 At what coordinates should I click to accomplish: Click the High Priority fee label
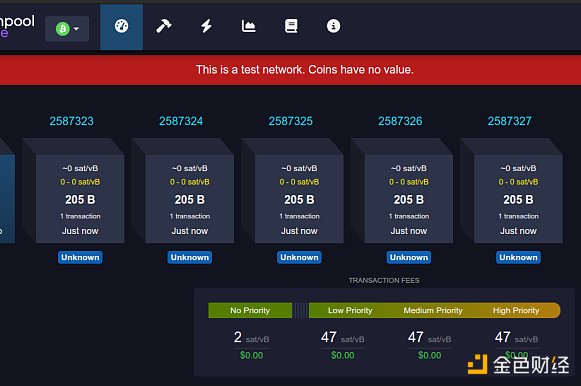point(516,310)
